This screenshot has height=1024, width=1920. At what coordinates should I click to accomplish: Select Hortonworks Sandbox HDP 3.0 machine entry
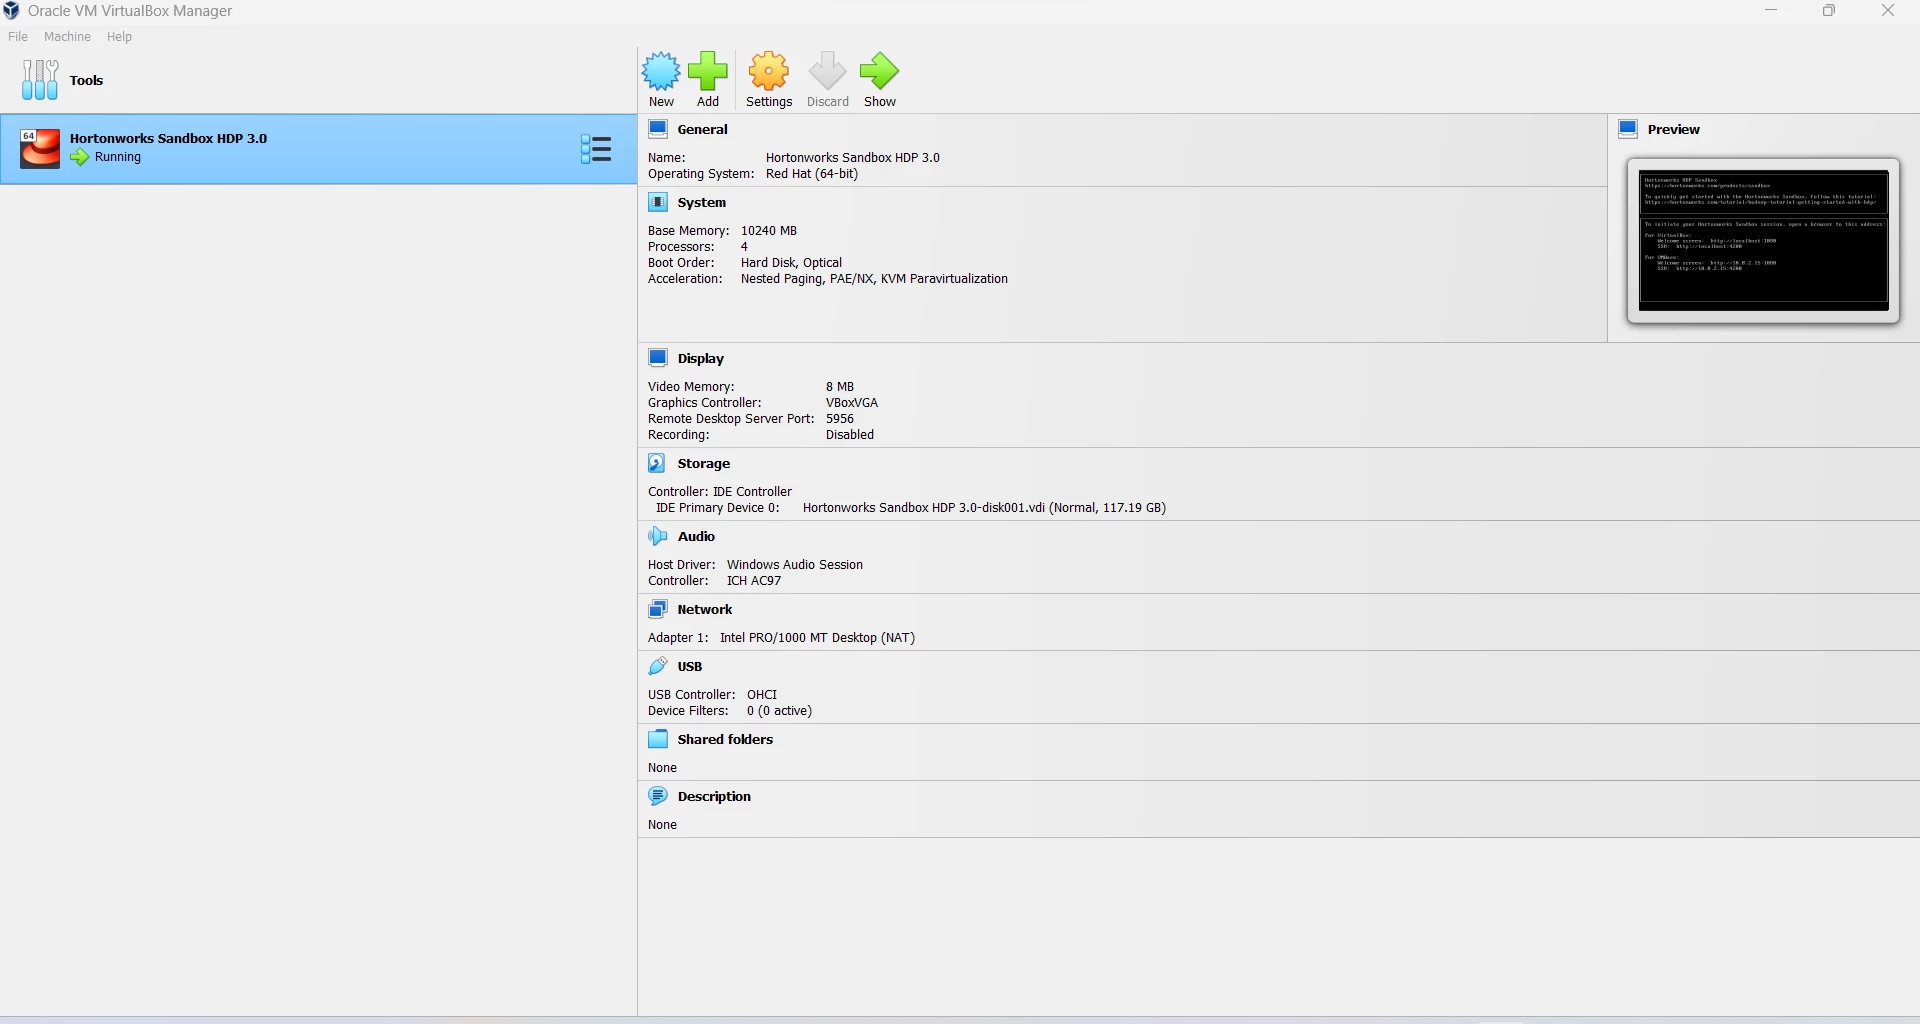point(318,149)
